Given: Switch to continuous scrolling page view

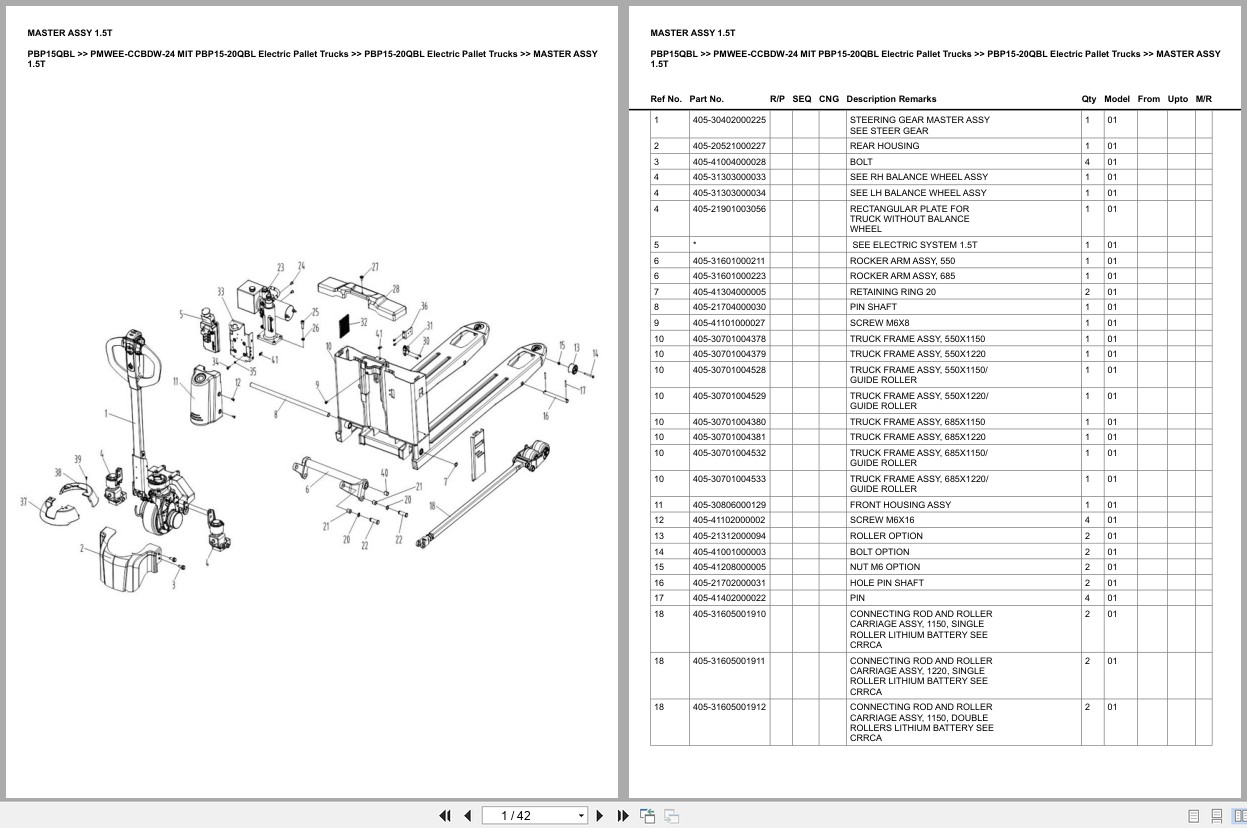Looking at the screenshot, I should tap(1216, 816).
